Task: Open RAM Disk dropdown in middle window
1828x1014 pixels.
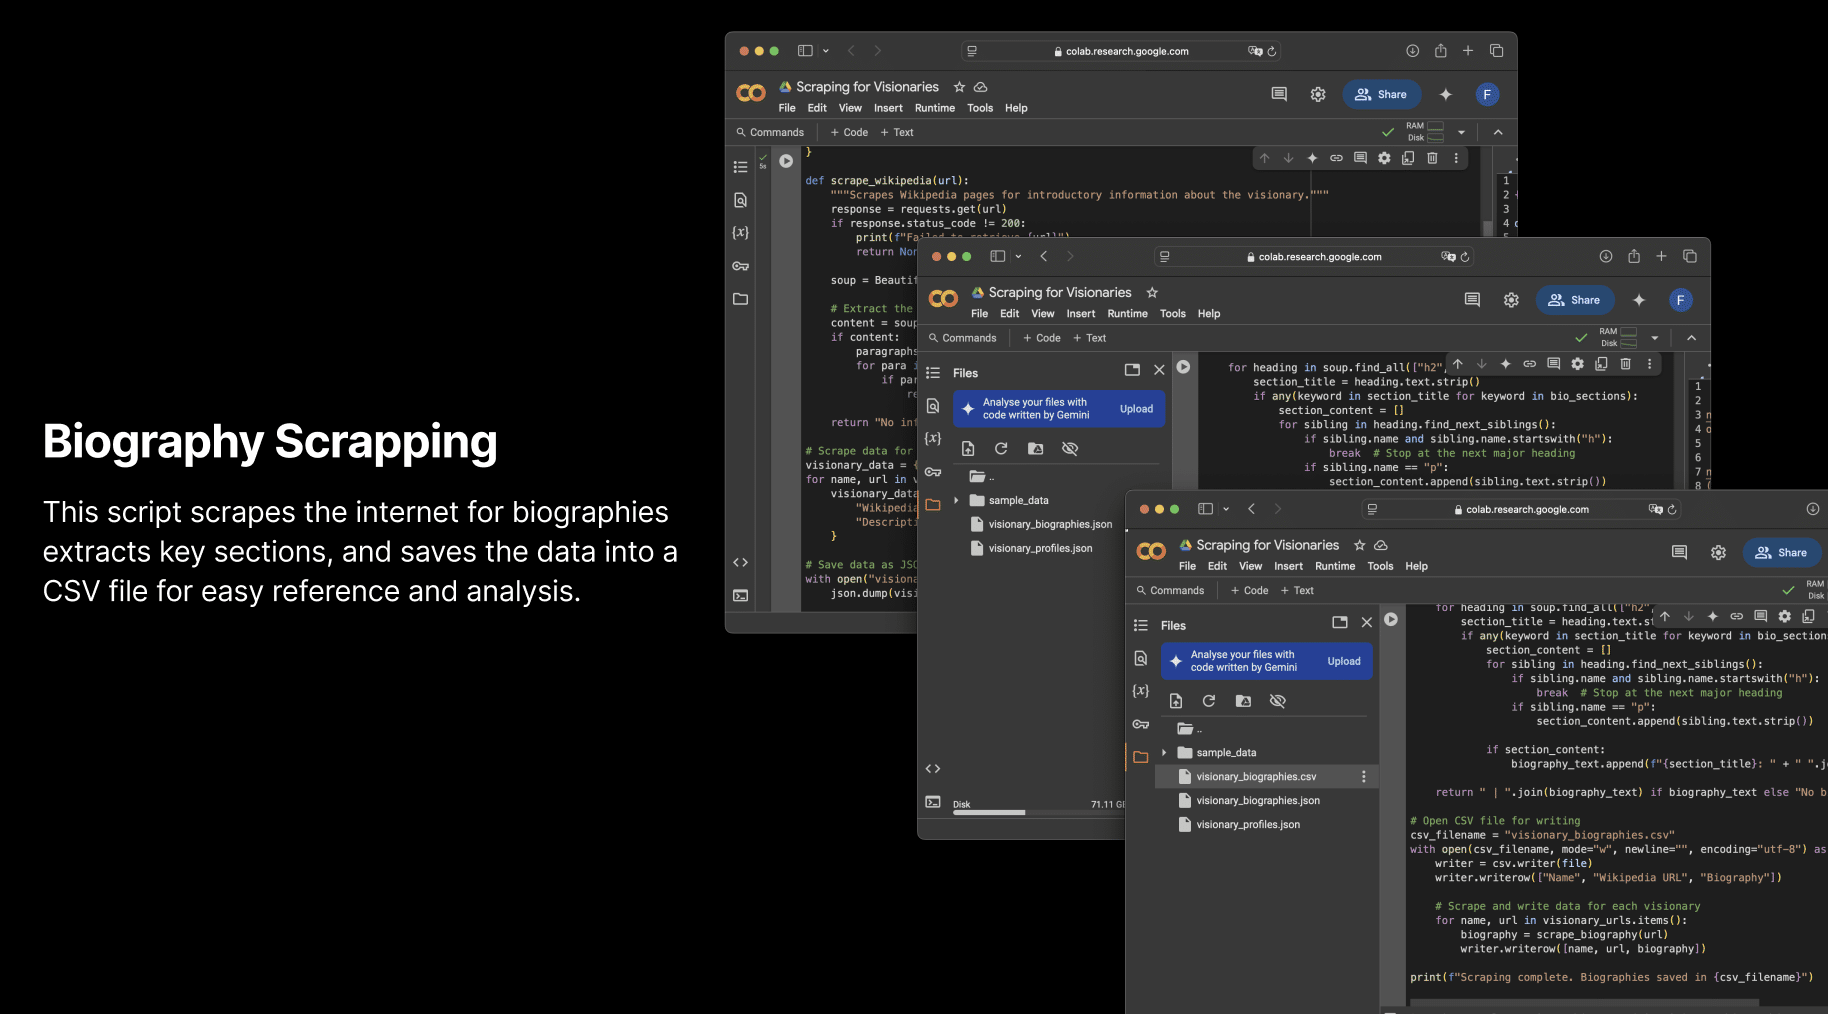Action: pos(1655,338)
